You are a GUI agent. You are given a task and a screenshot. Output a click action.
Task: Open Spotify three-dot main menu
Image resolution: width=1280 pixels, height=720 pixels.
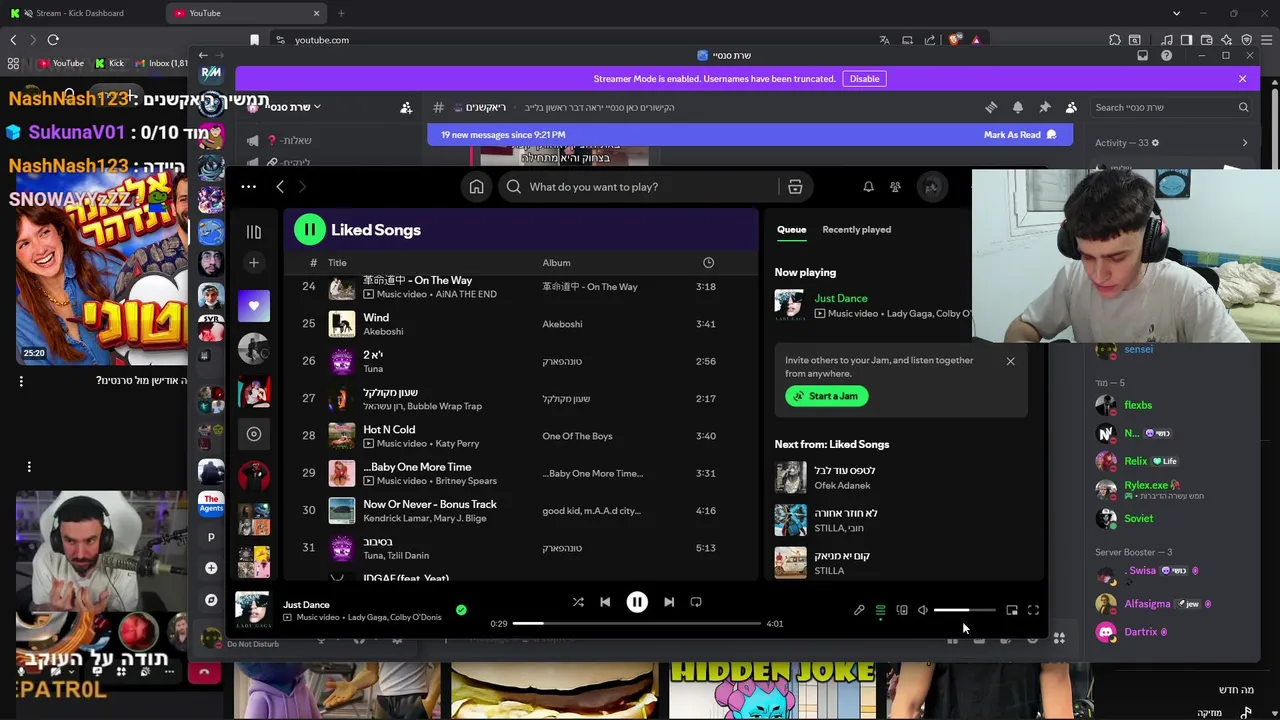[248, 187]
